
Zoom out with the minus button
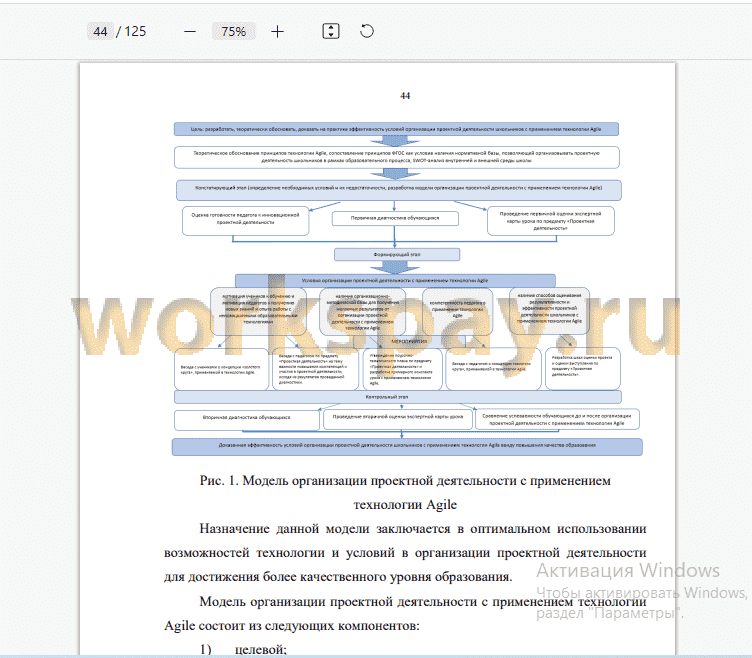[190, 32]
